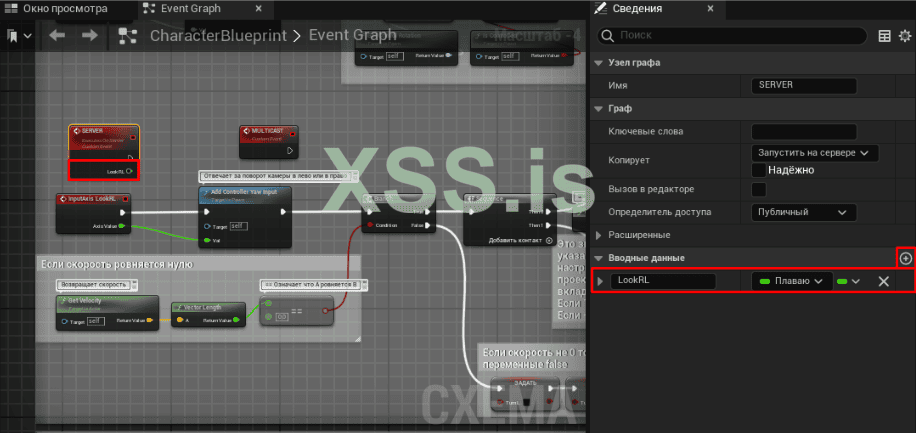The image size is (916, 433).
Task: Toggle the TurnL checkbox on ЗАДАТЬ node
Action: (526, 402)
